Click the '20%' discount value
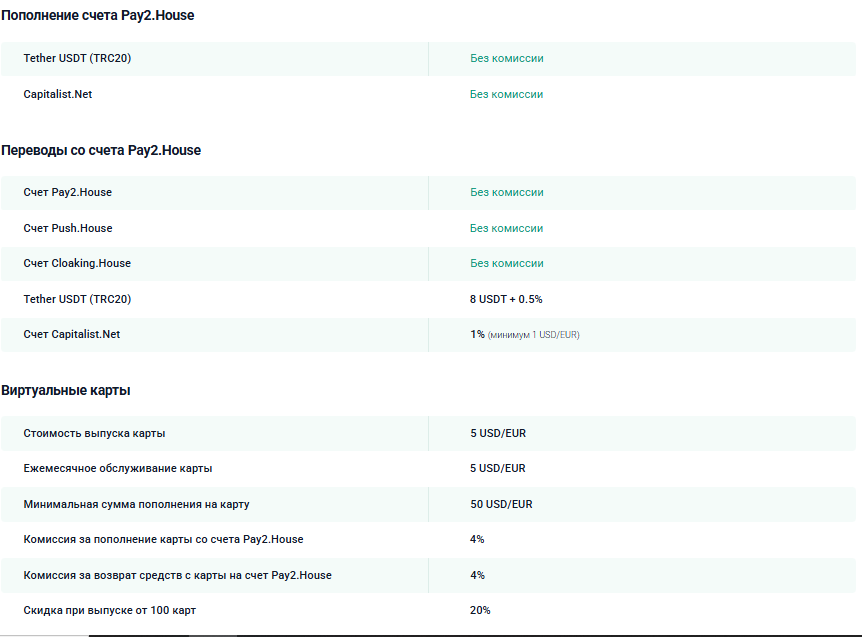Screen dimensions: 862x637 [x=480, y=610]
